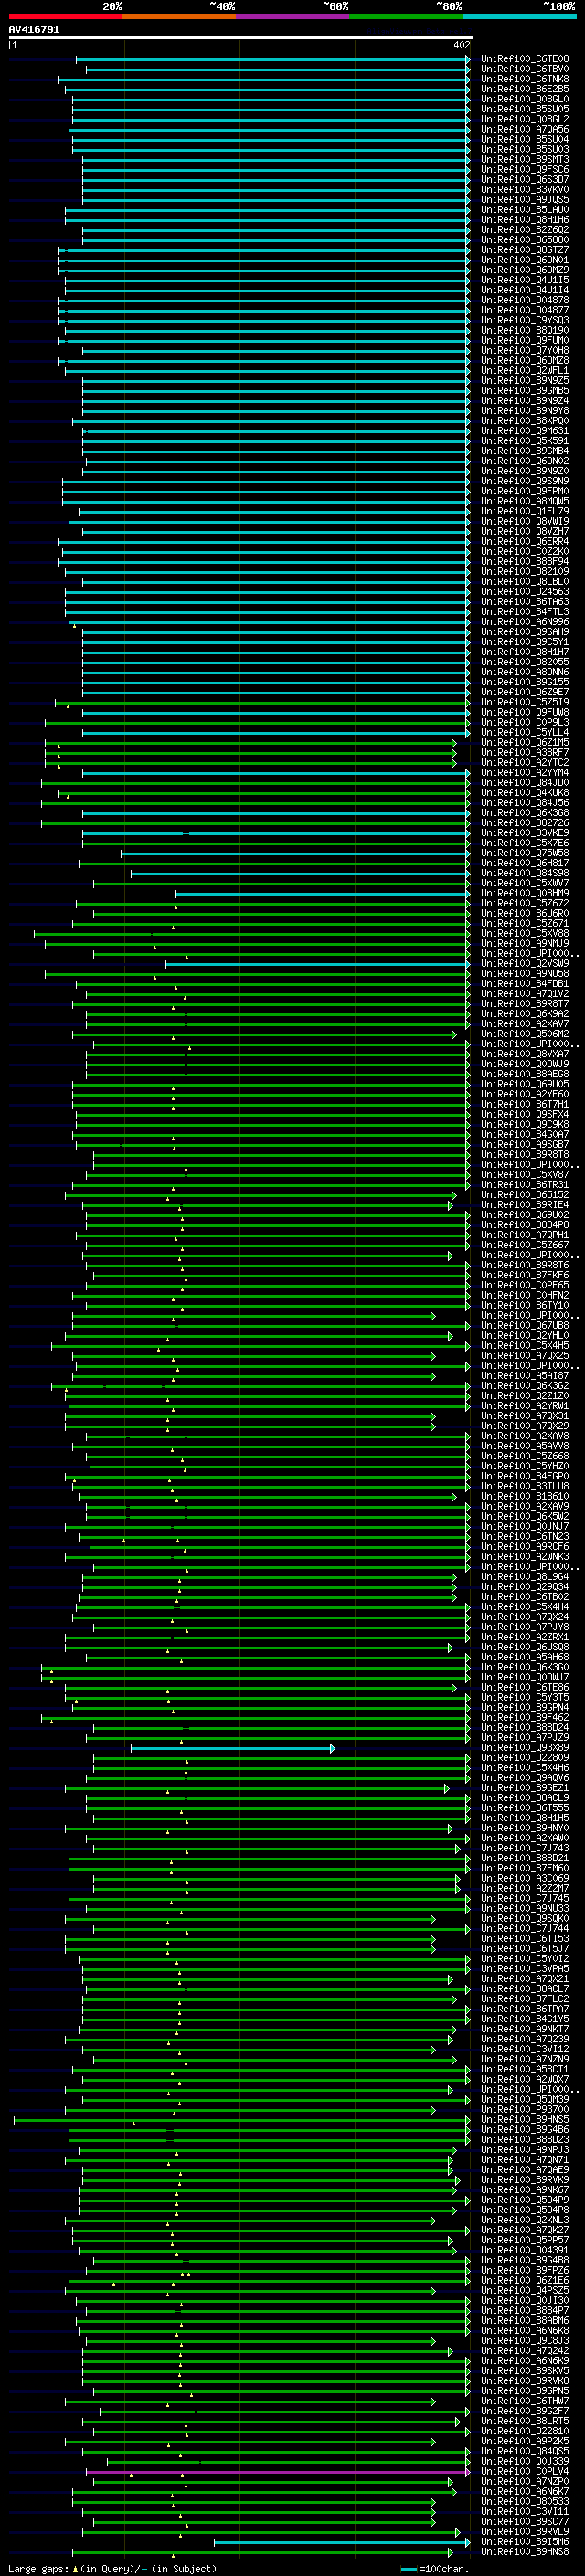
Task: Click the UniRef100_A9UQS5 label
Action: tap(524, 199)
